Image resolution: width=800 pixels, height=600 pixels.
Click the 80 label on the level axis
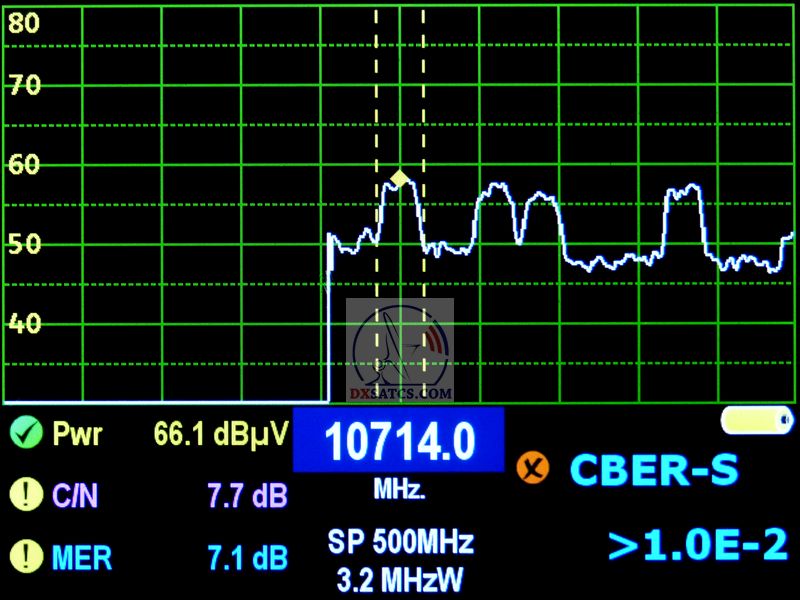coord(24,23)
